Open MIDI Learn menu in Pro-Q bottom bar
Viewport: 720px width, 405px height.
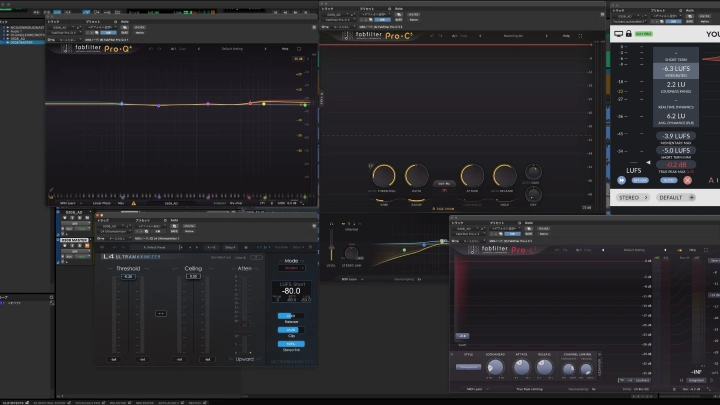[x=71, y=203]
